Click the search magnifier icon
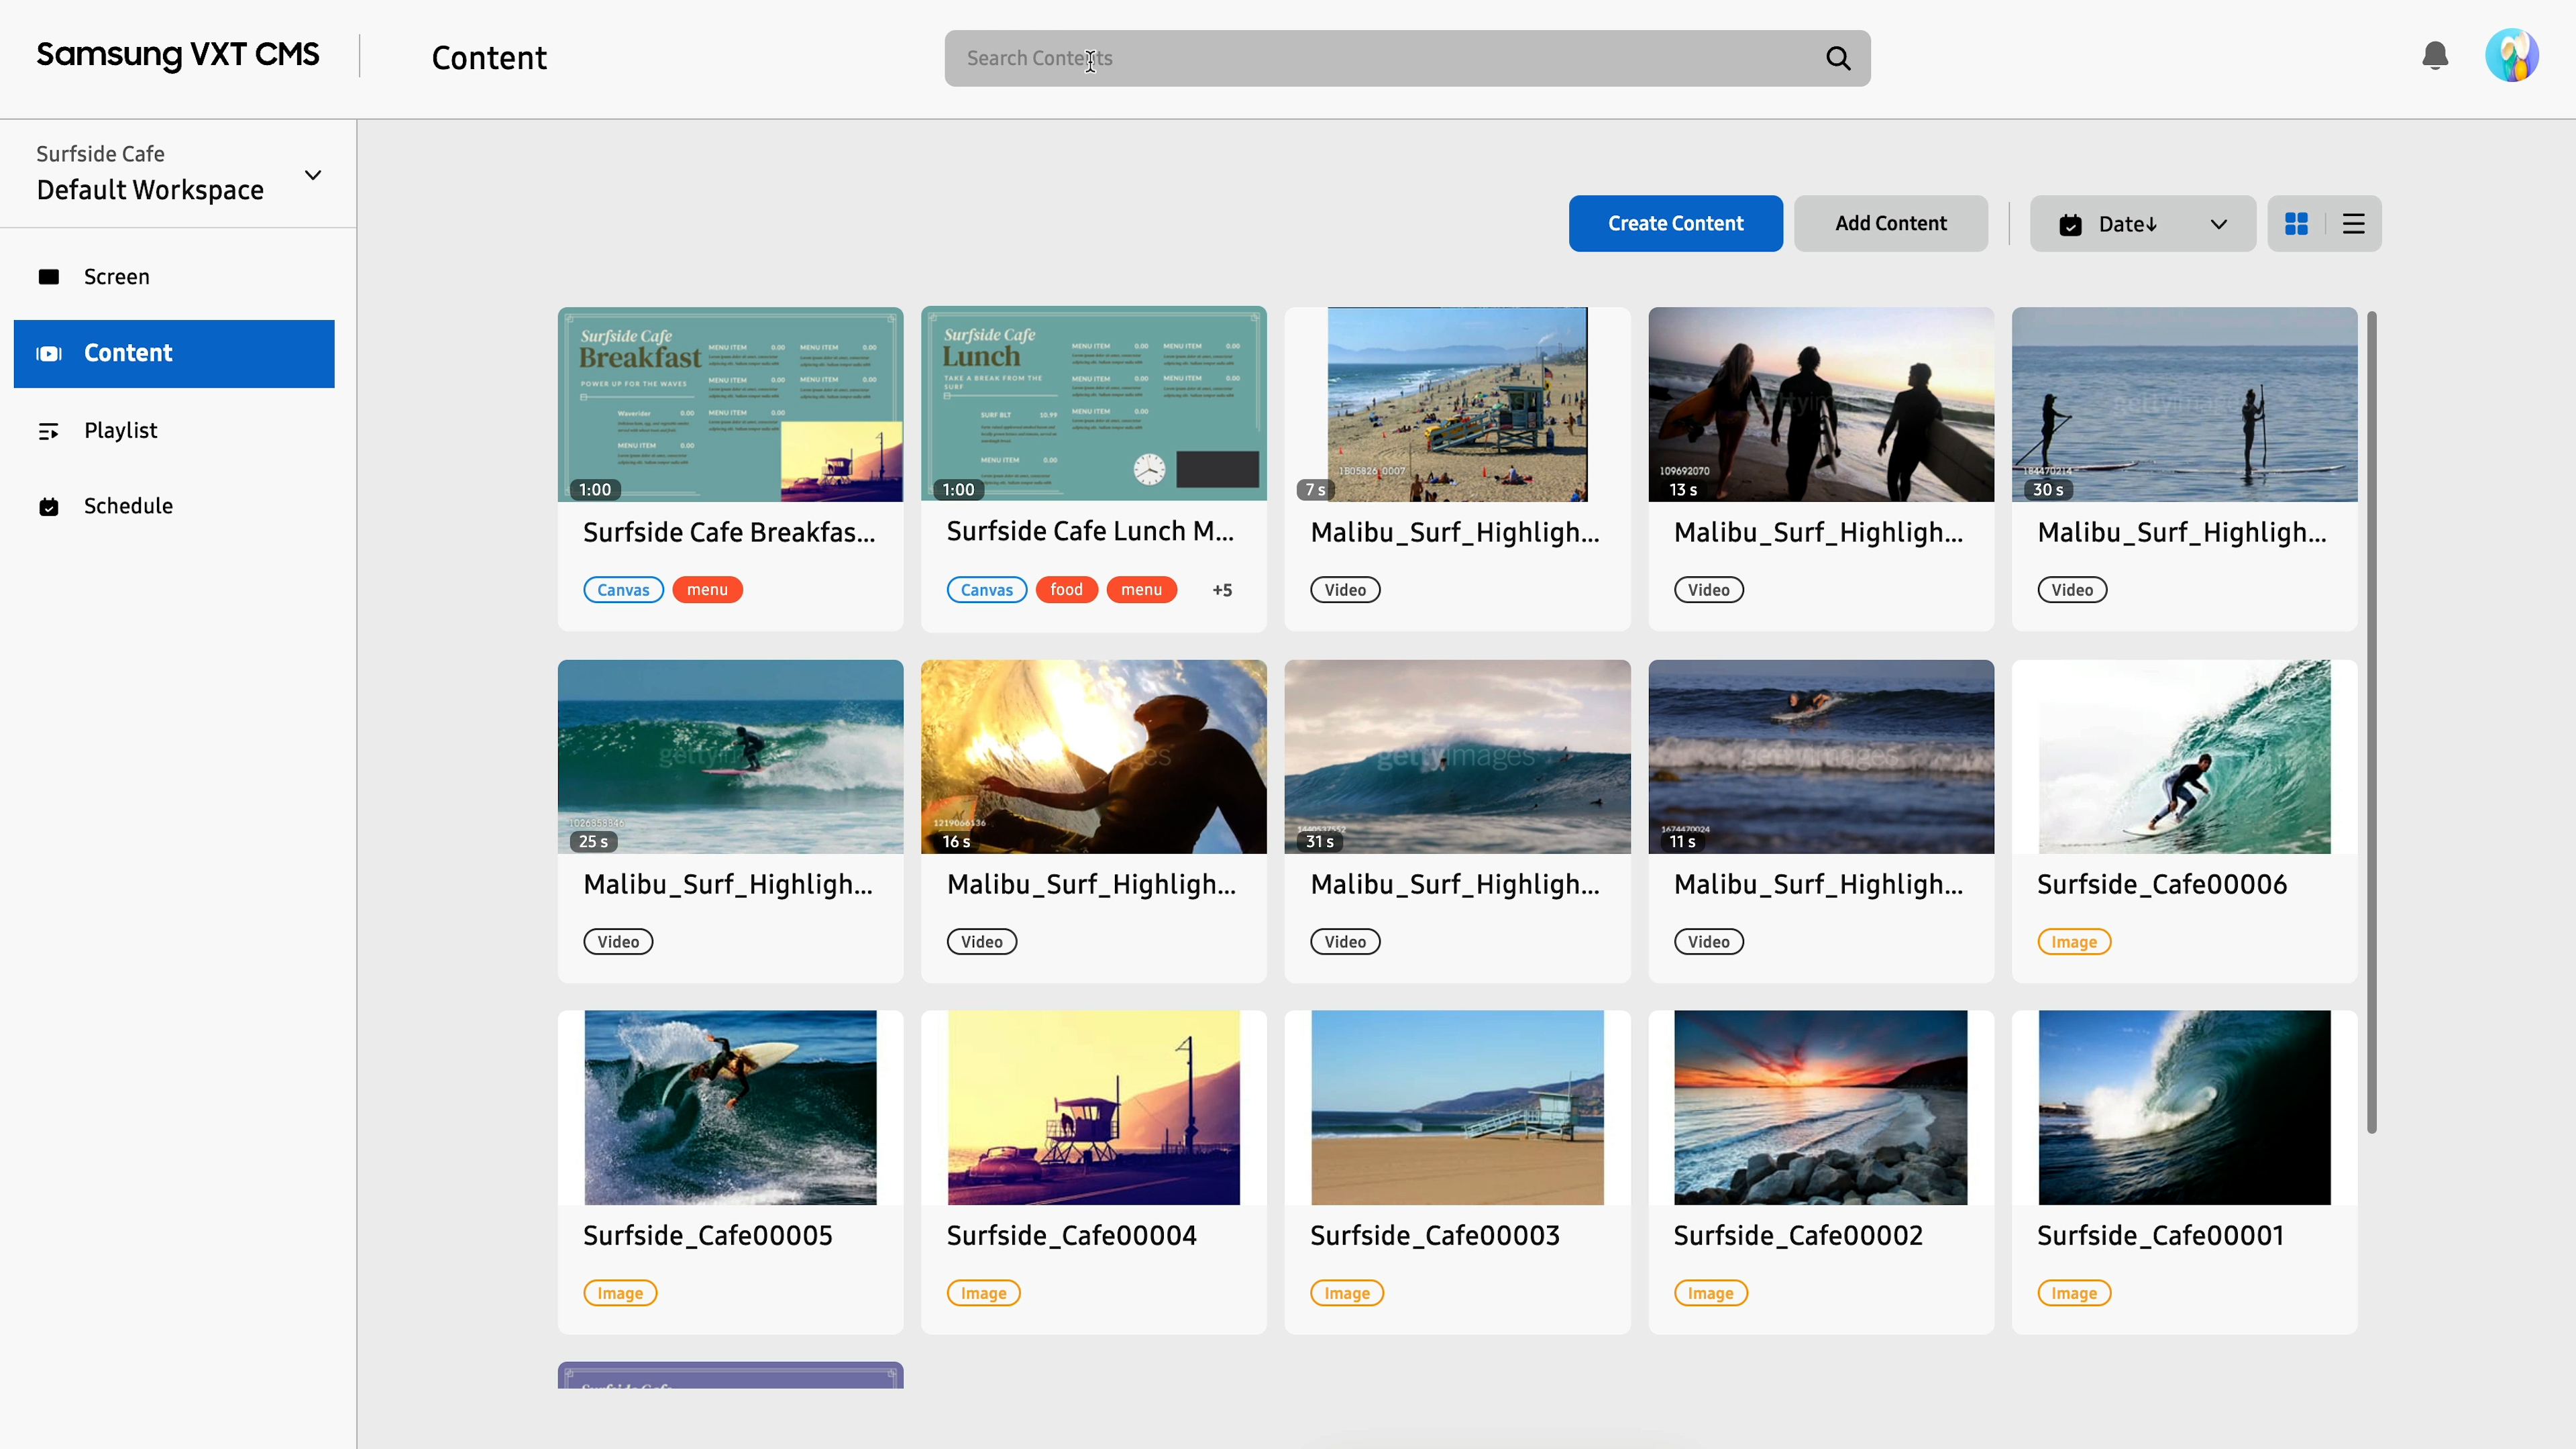The width and height of the screenshot is (2576, 1449). [x=1838, y=58]
